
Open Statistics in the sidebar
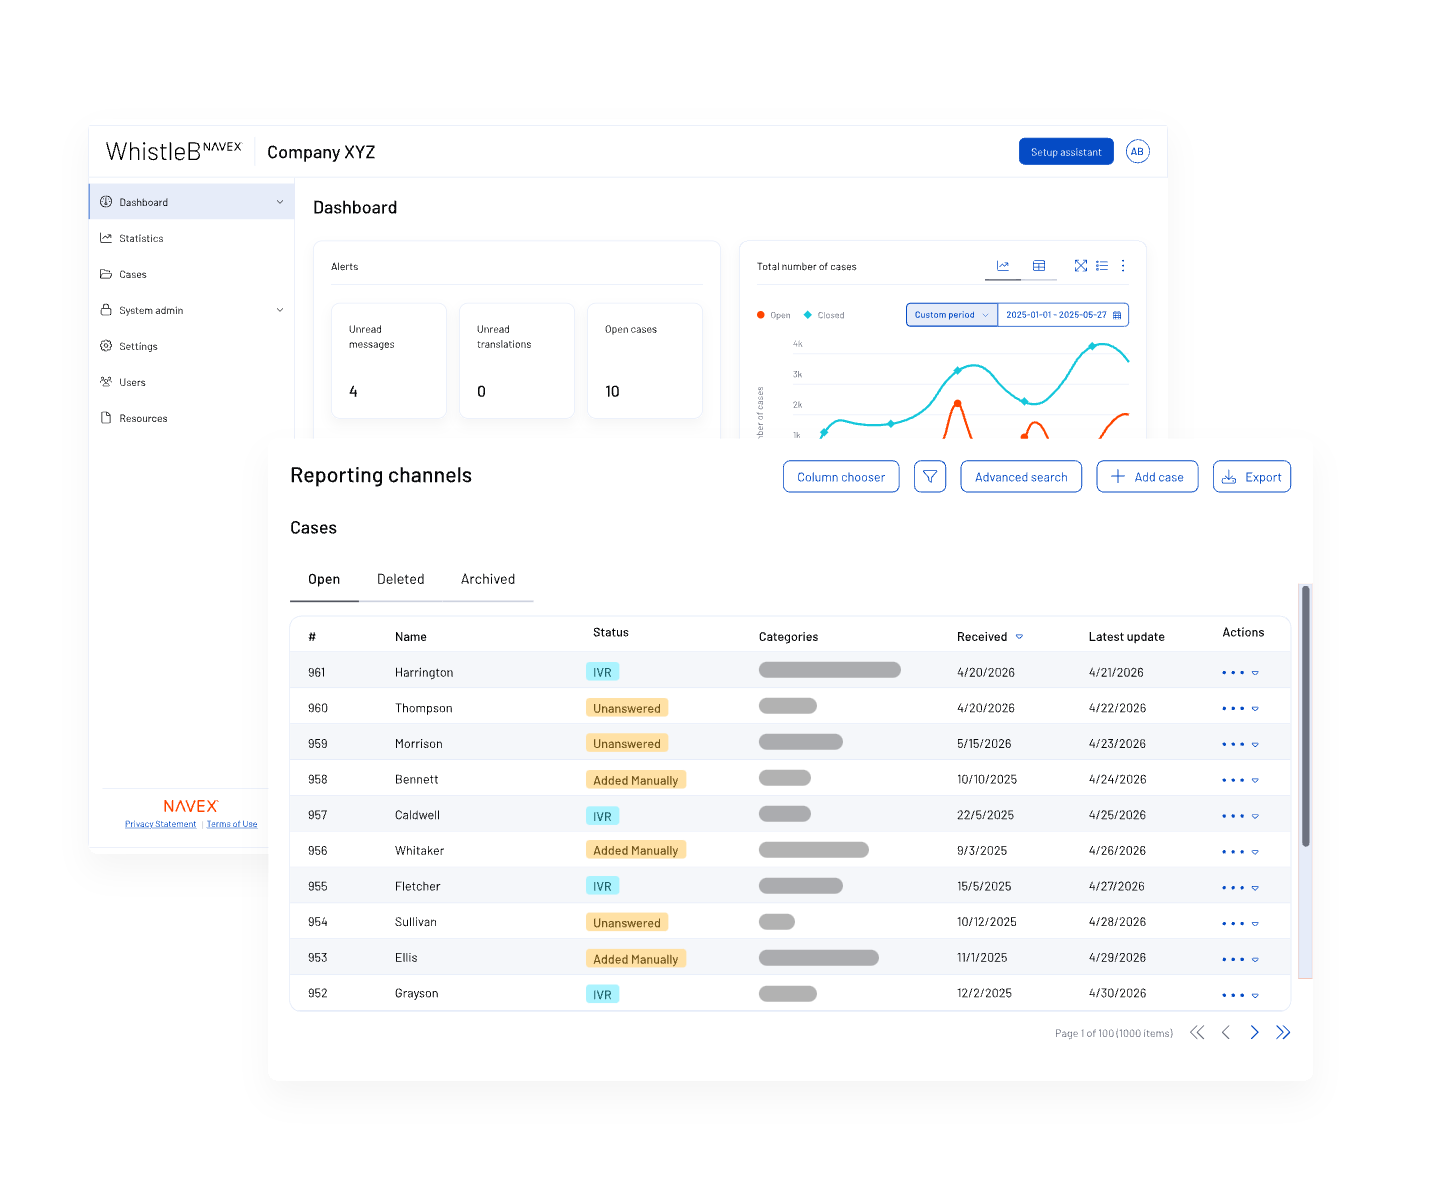141,238
